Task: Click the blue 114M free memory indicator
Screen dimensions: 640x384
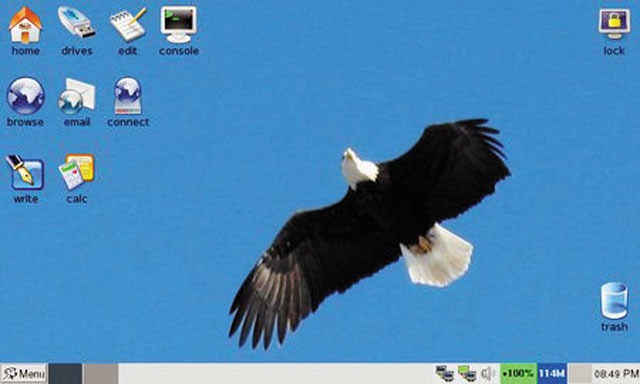Action: coord(552,373)
